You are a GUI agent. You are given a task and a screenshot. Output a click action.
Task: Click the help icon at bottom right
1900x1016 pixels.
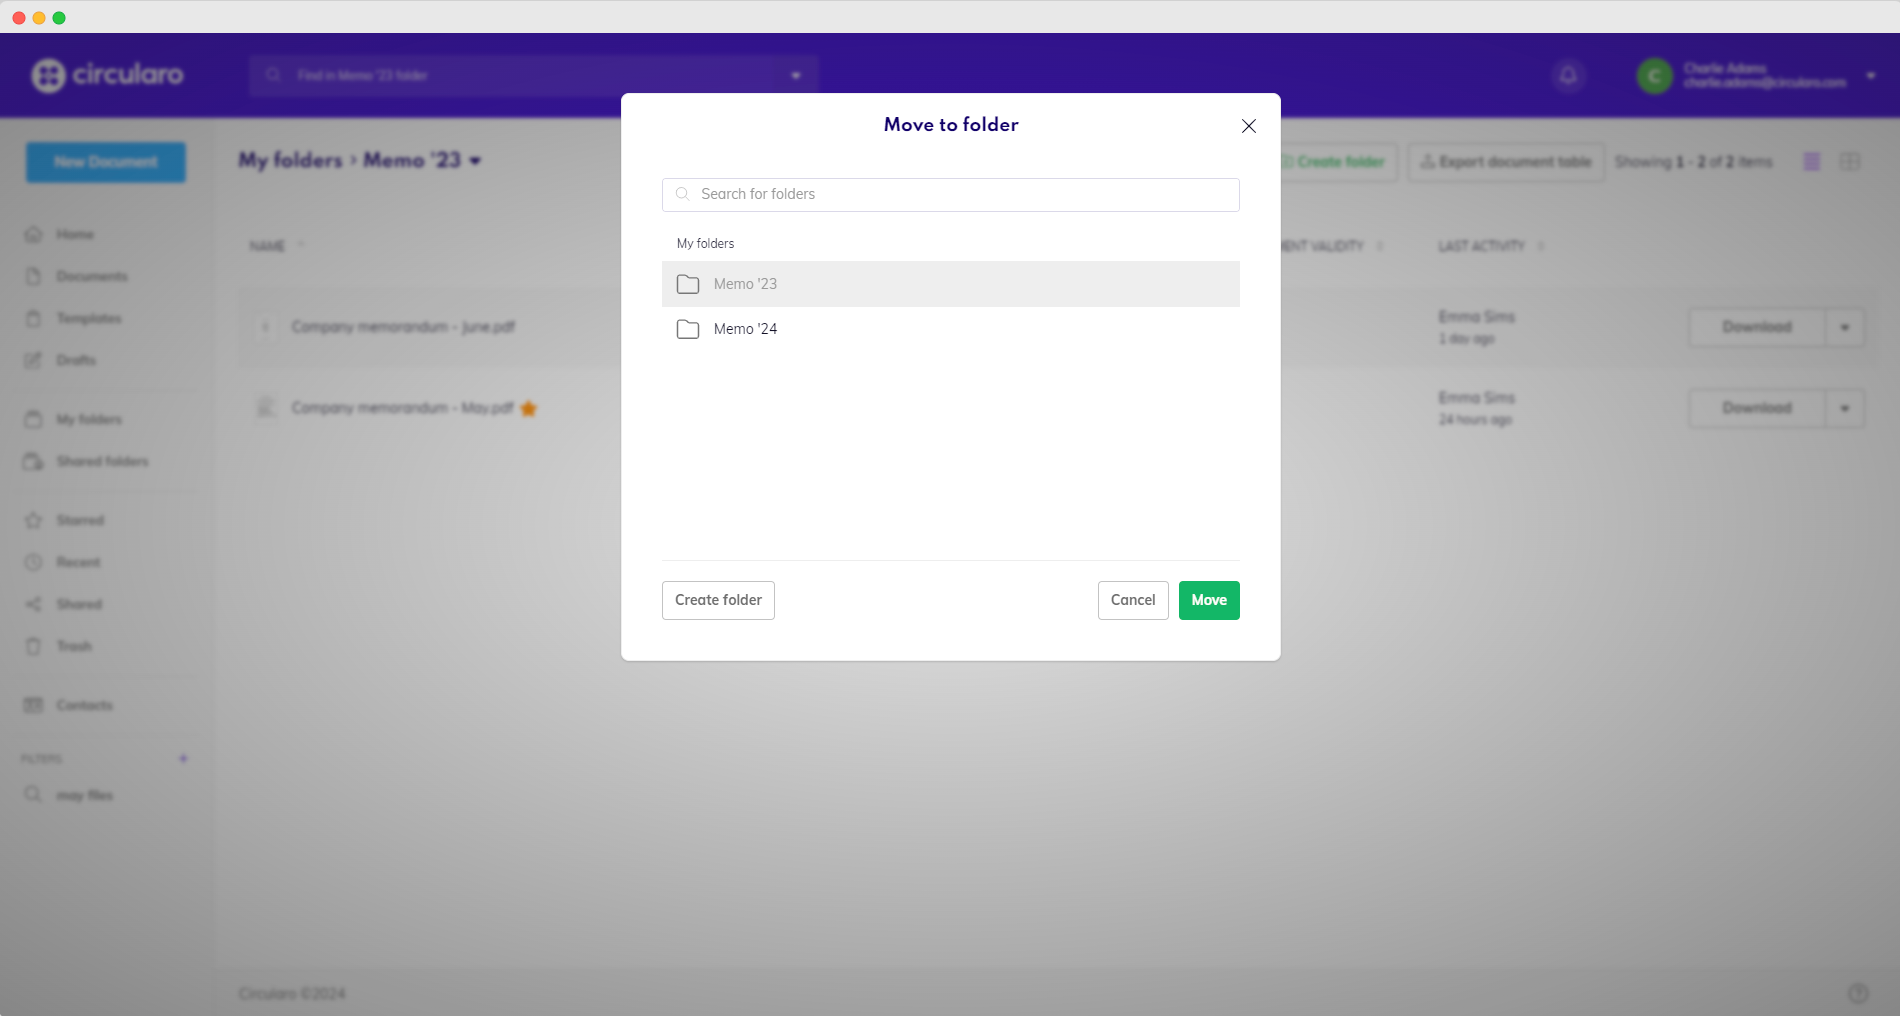(1858, 993)
